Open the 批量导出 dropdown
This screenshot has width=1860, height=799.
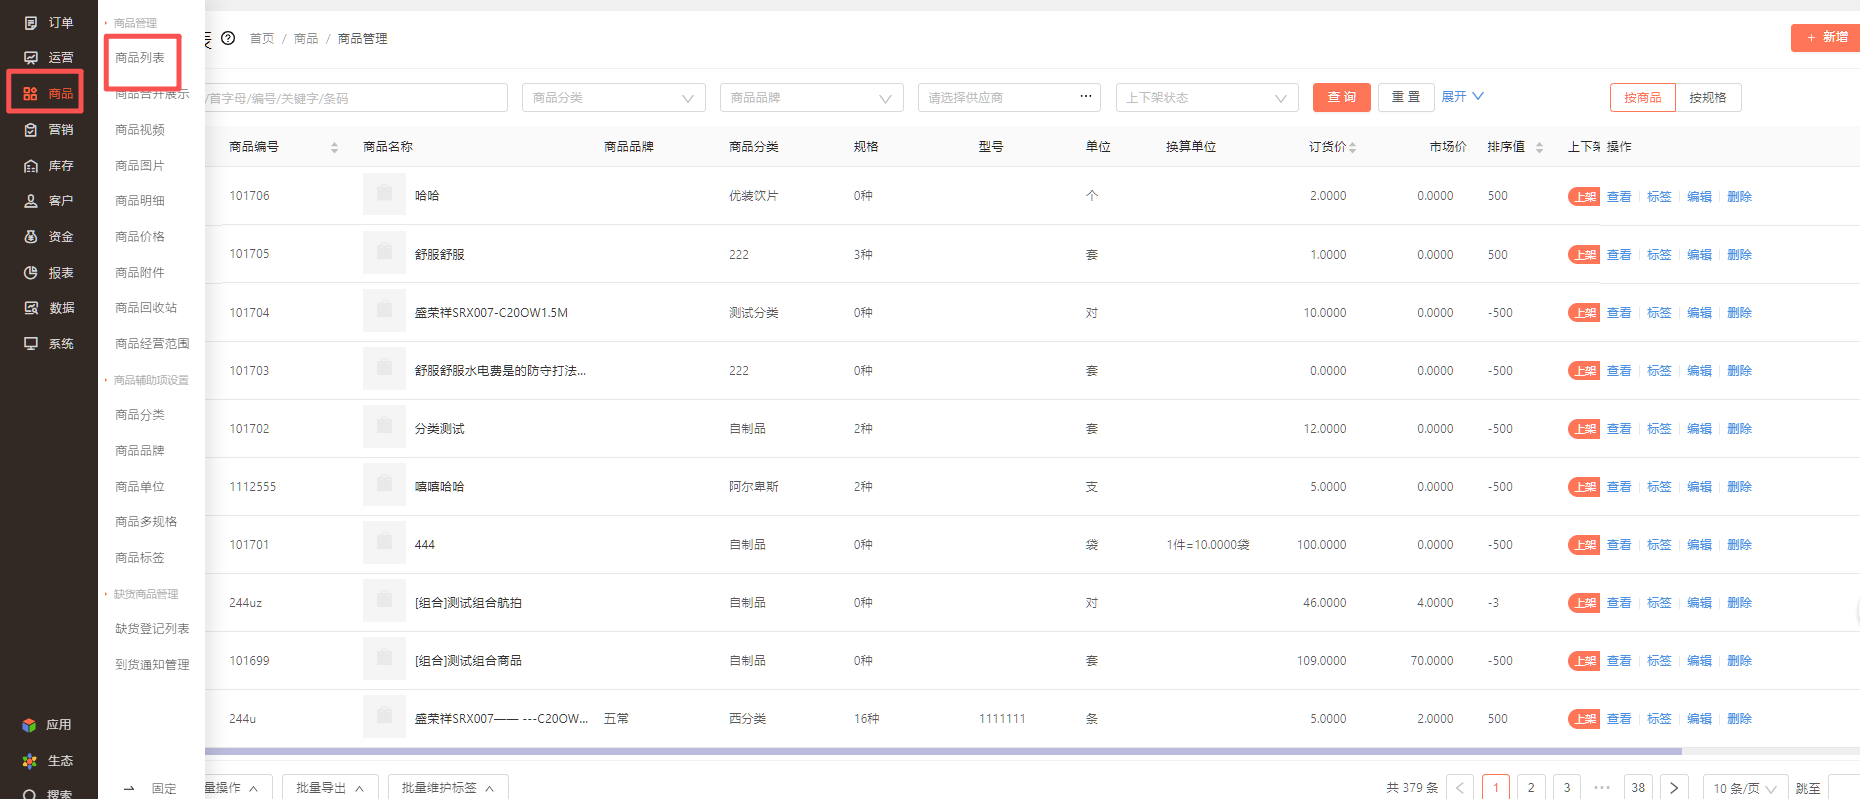(x=330, y=788)
